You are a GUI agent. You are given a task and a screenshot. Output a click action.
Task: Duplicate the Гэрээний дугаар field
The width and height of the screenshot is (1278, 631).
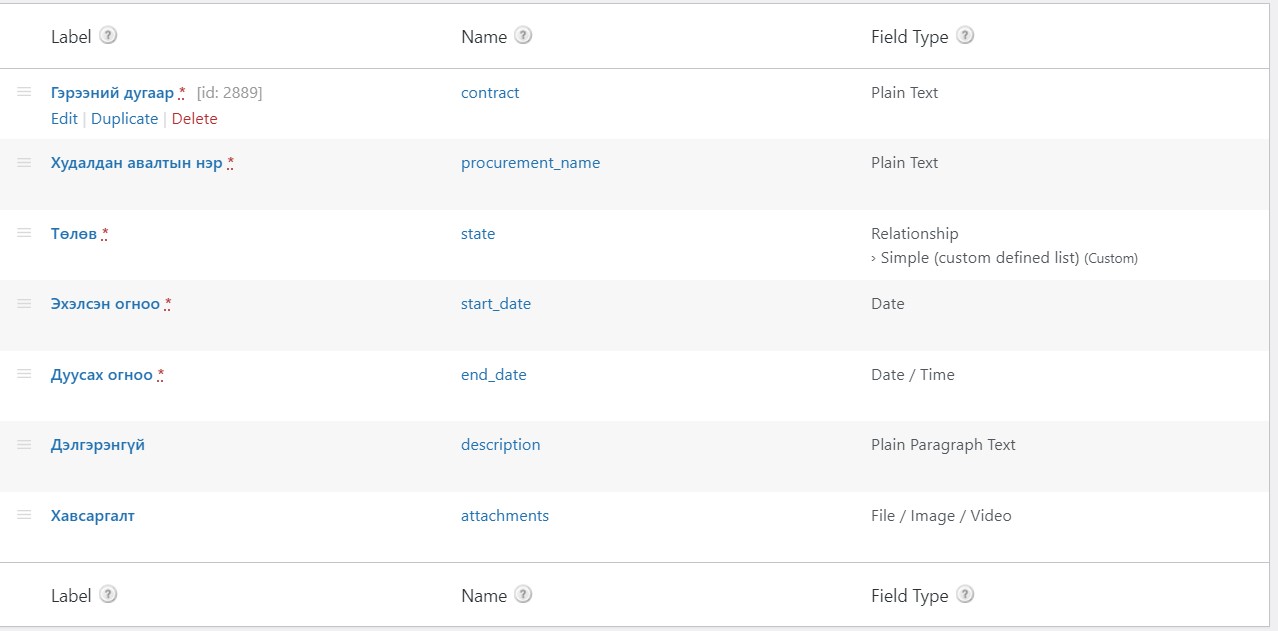pyautogui.click(x=124, y=119)
